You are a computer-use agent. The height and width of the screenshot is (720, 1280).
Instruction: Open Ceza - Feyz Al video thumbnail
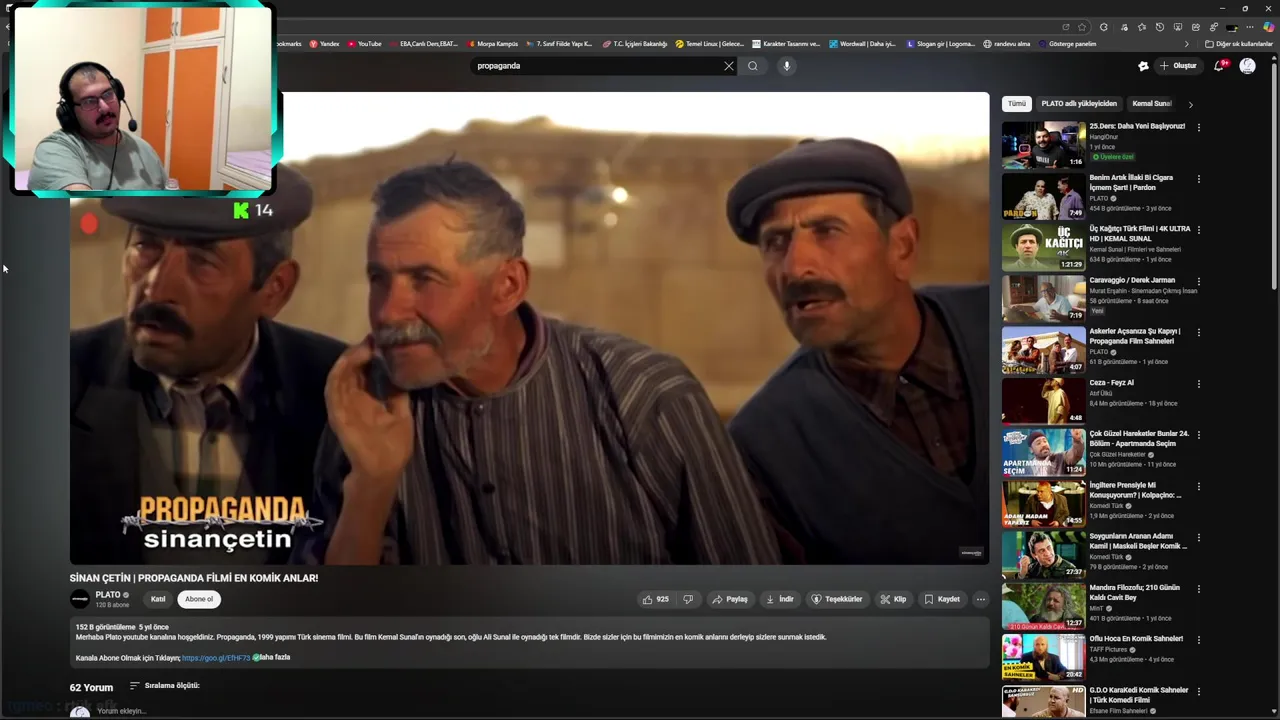point(1043,401)
